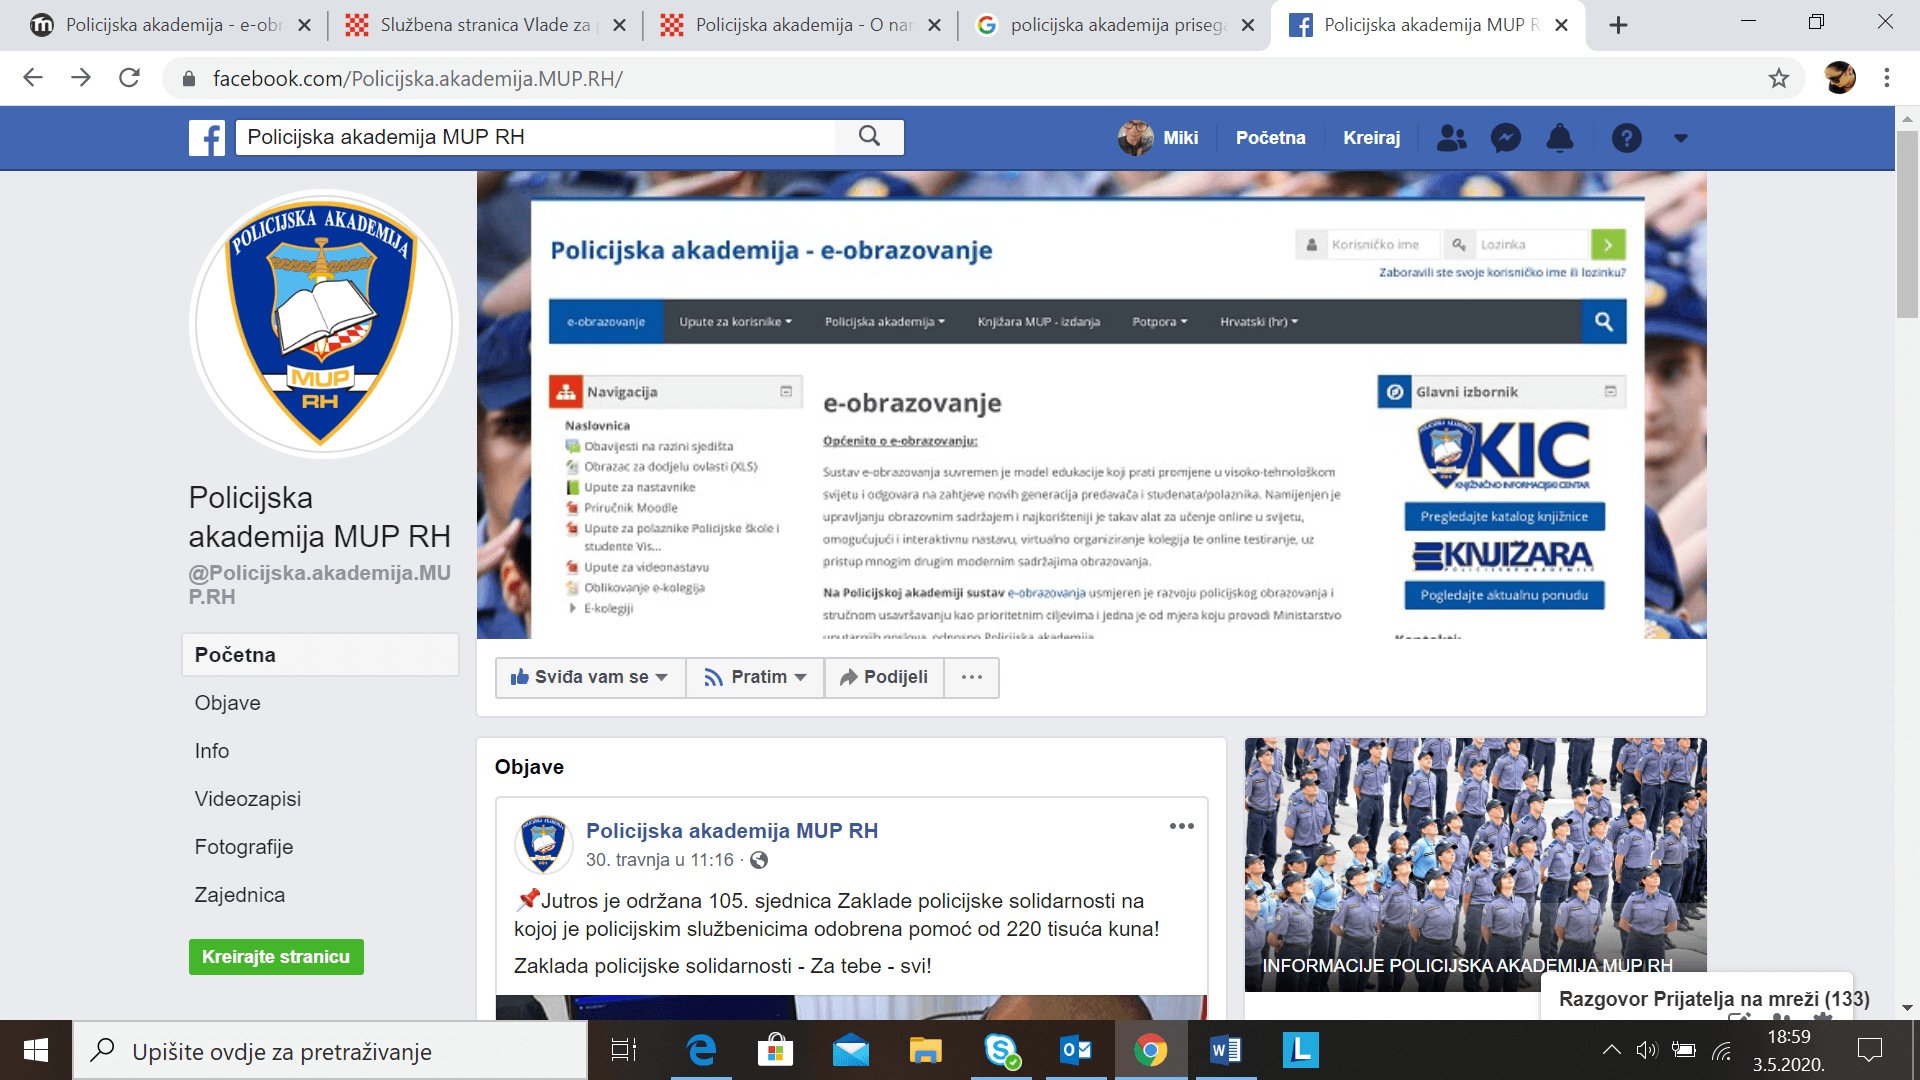Click the search magnifier button

tap(869, 137)
